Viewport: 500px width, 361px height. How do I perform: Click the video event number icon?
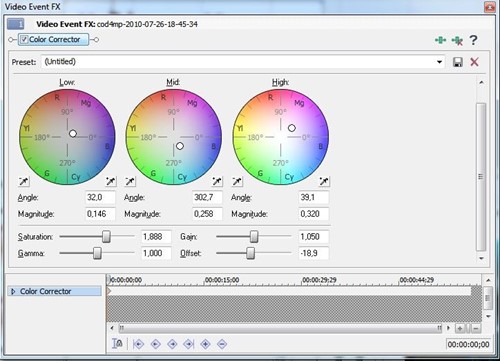[x=16, y=24]
